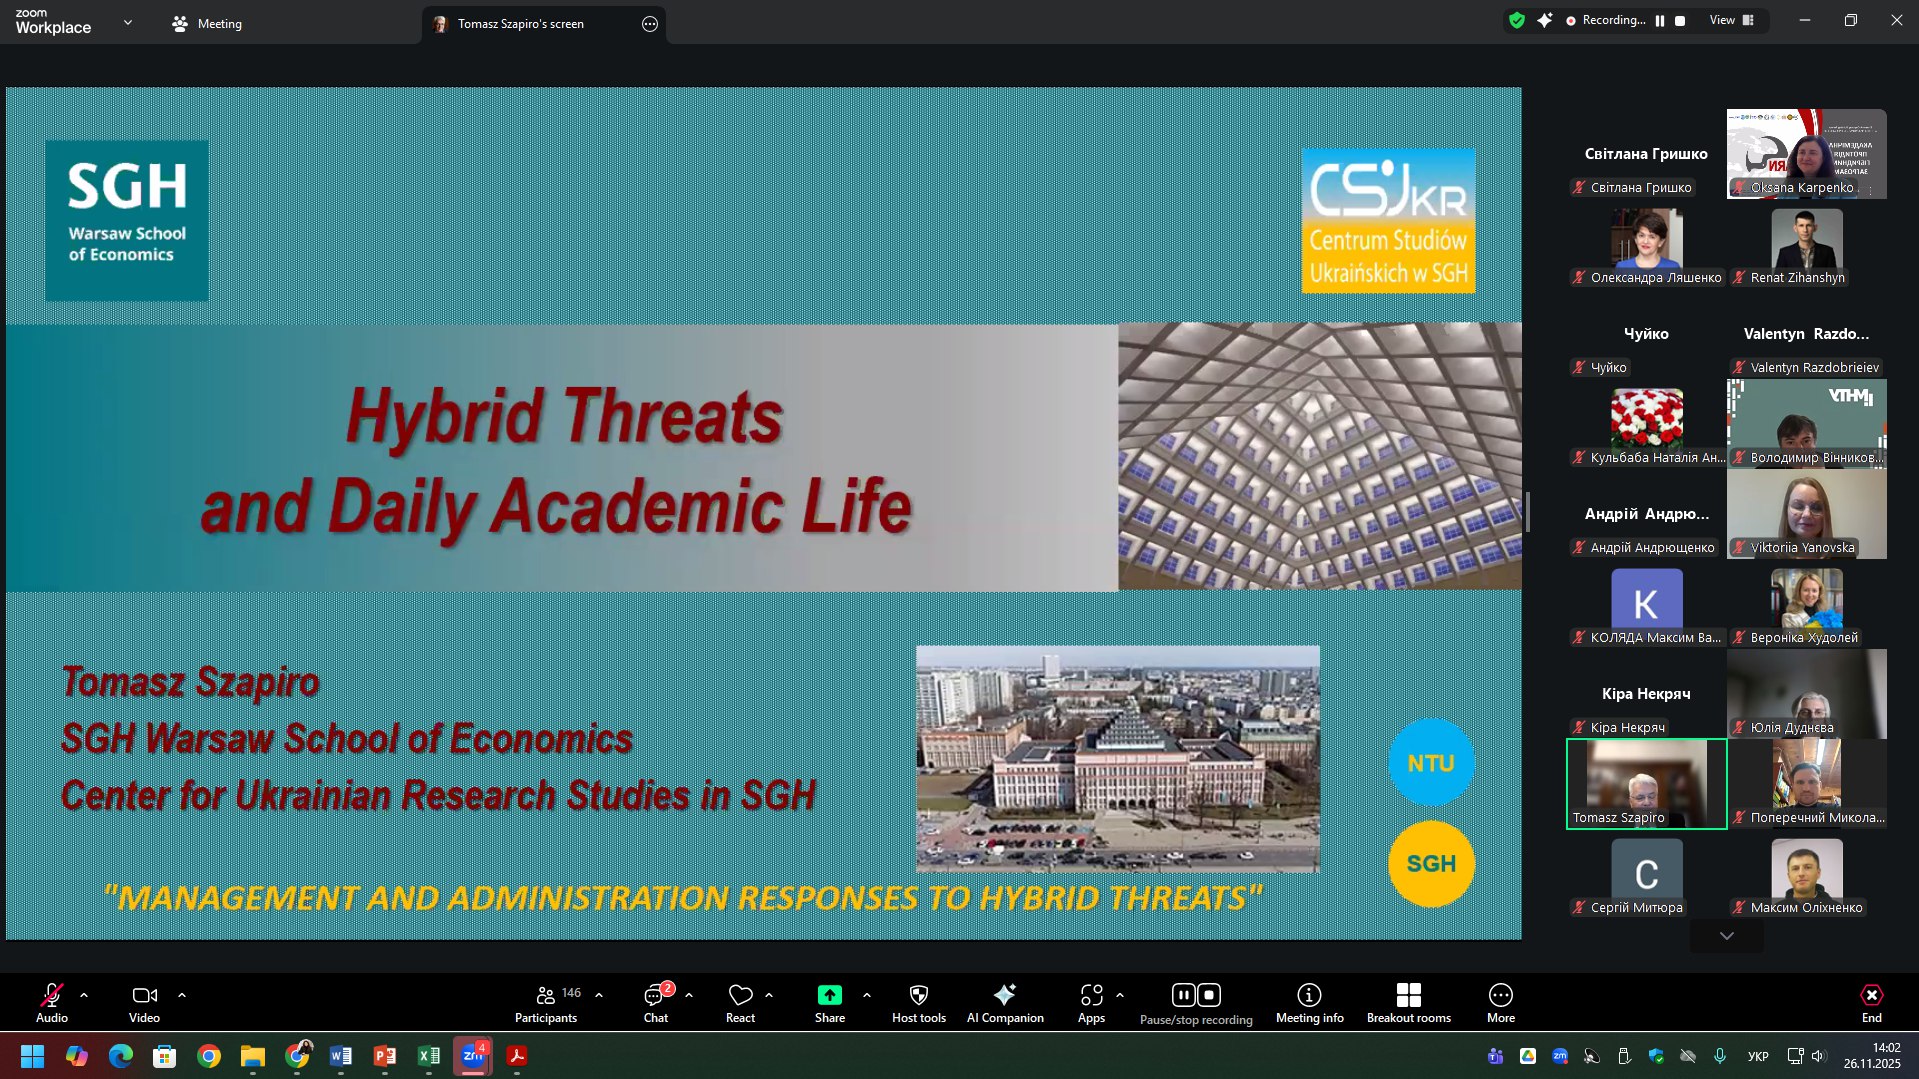Open the Chat panel

click(x=656, y=1003)
